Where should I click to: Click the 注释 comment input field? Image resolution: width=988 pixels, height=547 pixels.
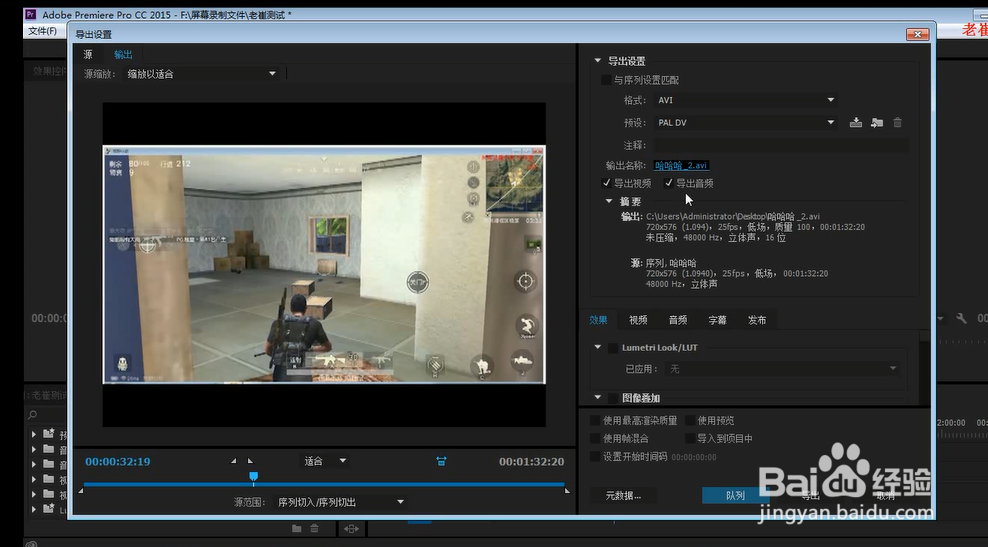click(781, 145)
